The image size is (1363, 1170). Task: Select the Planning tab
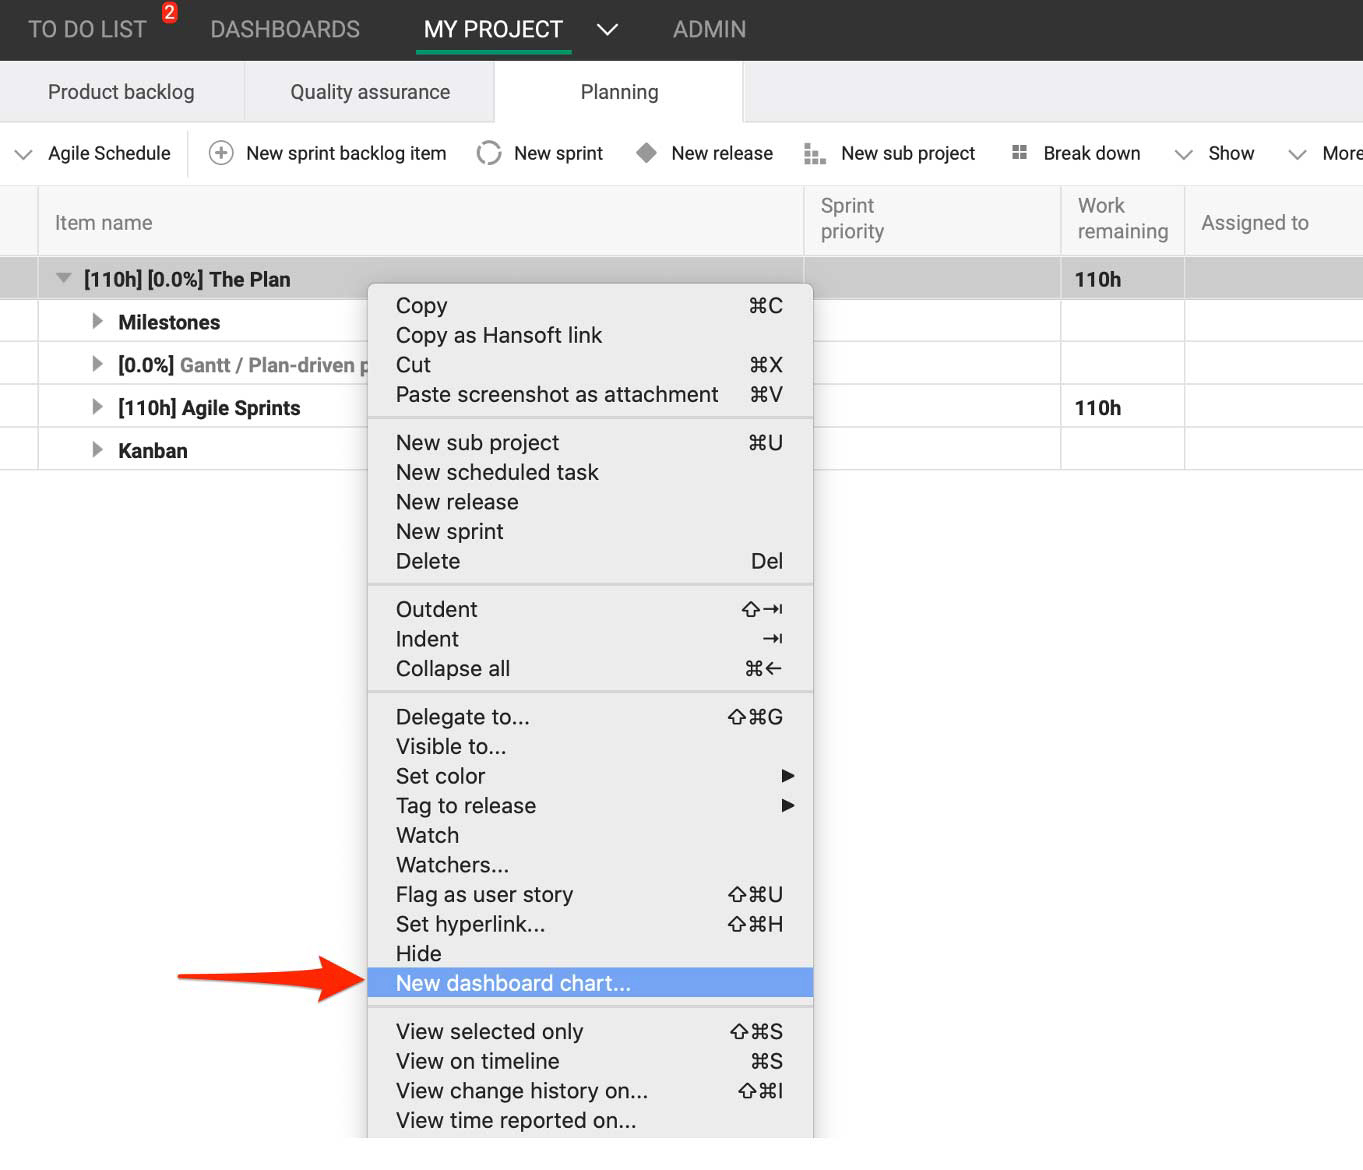pos(619,92)
